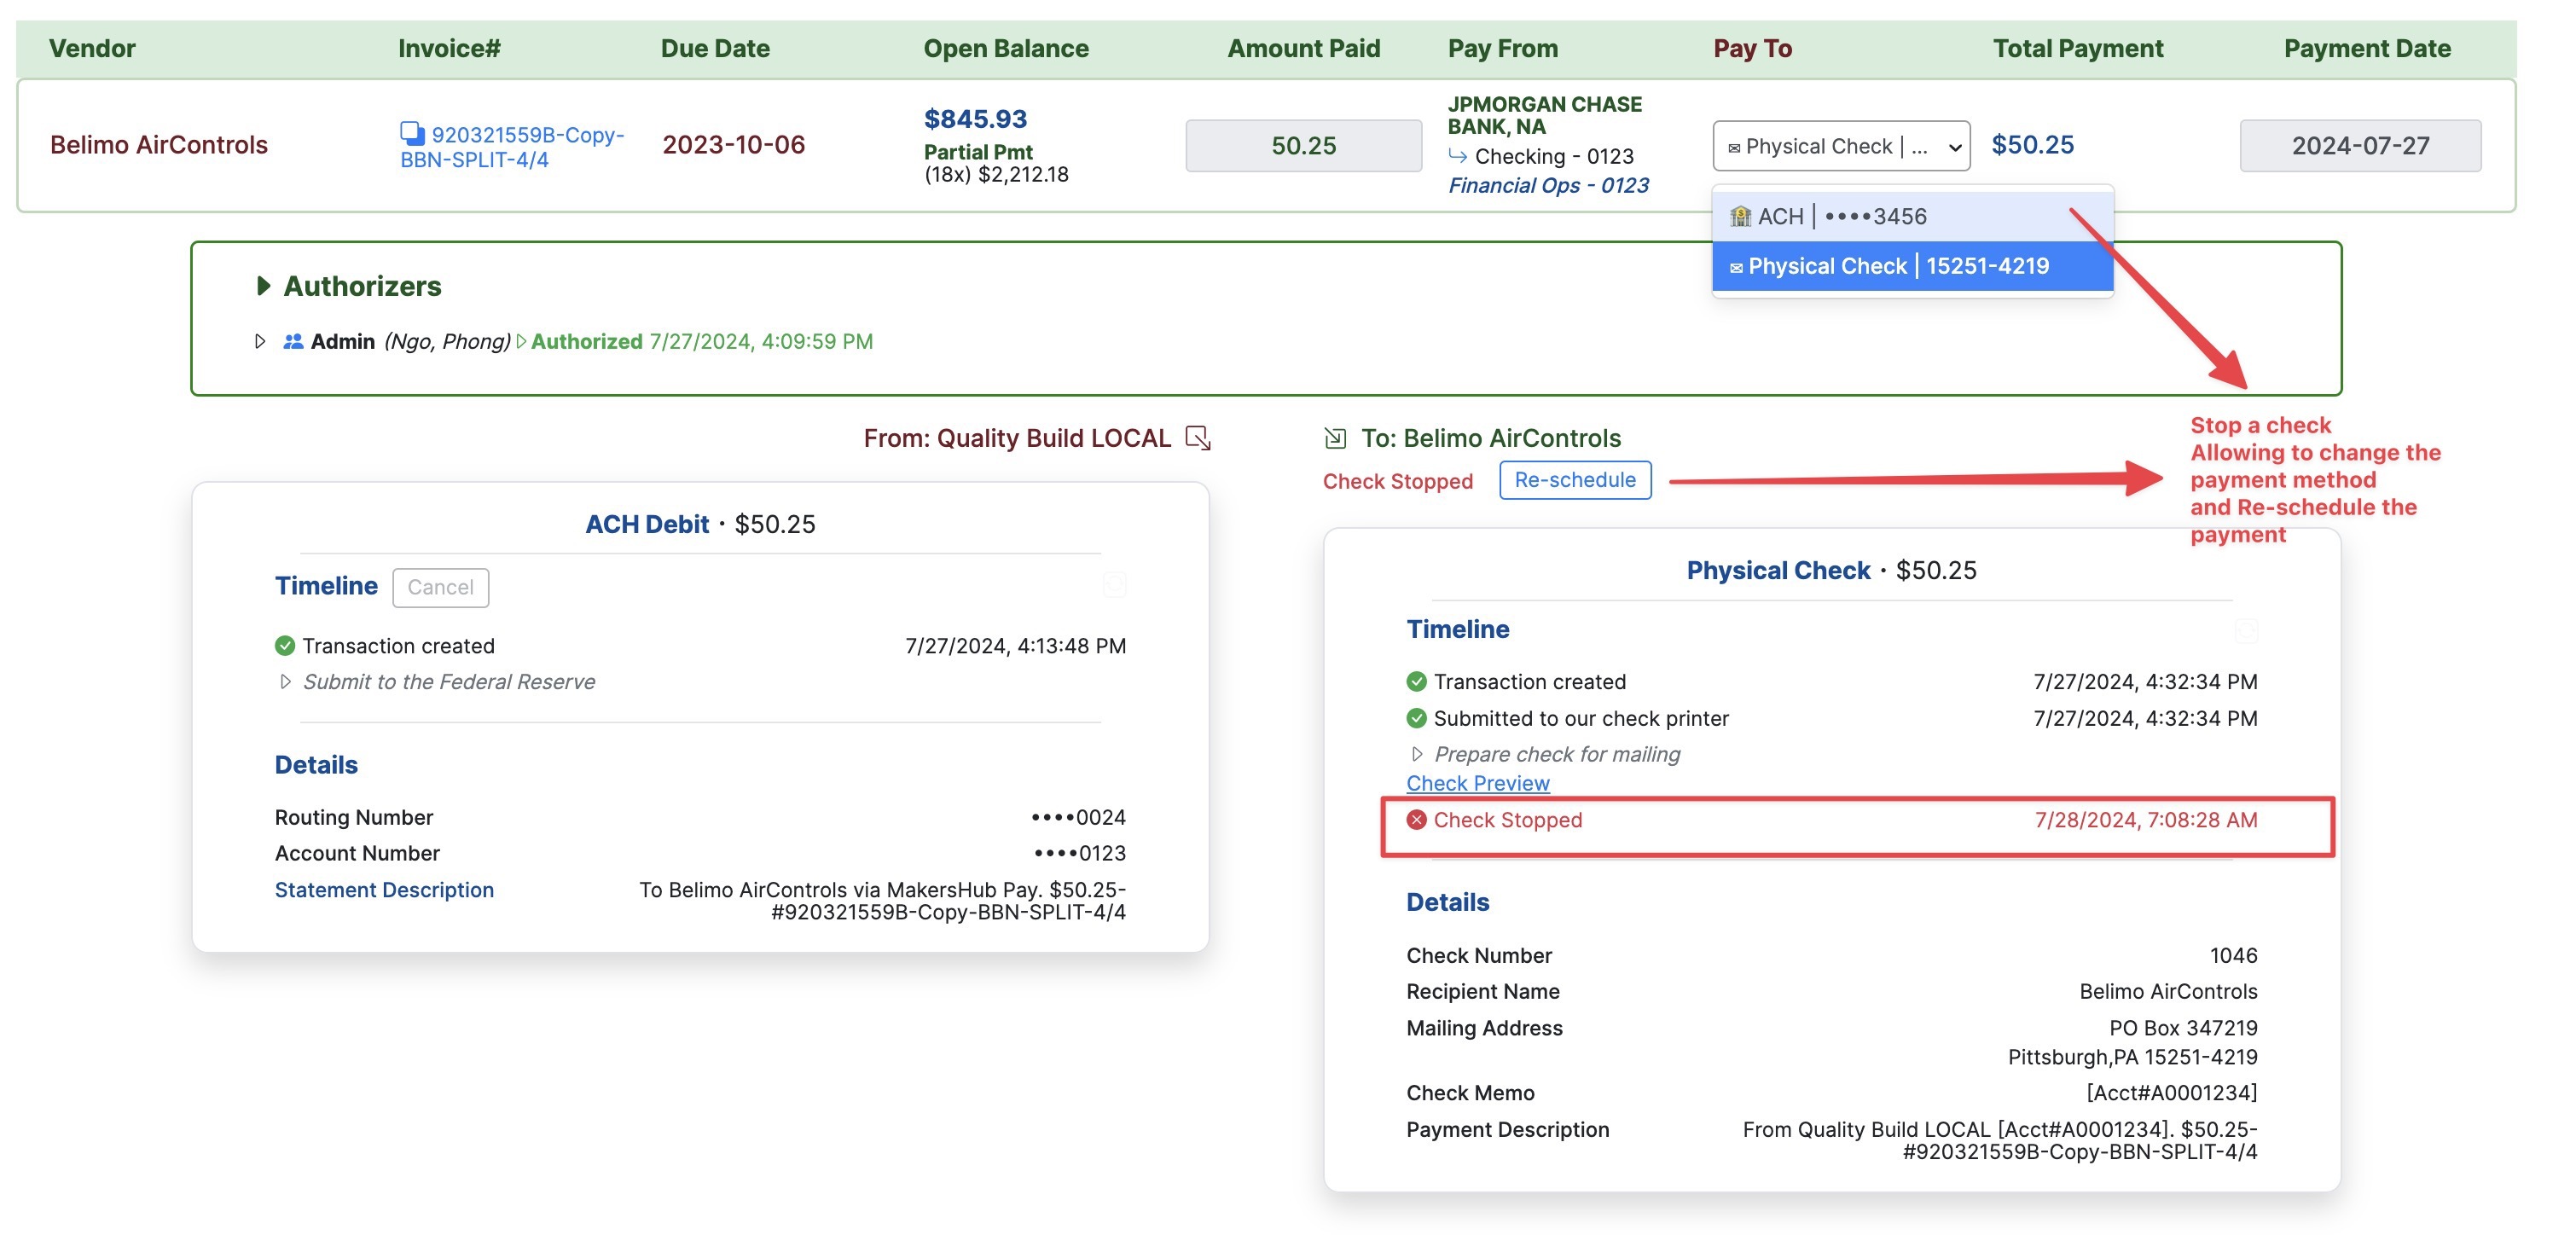Click the $50.25 total payment amount
Screen dimensions: 2576x1235
[2032, 145]
